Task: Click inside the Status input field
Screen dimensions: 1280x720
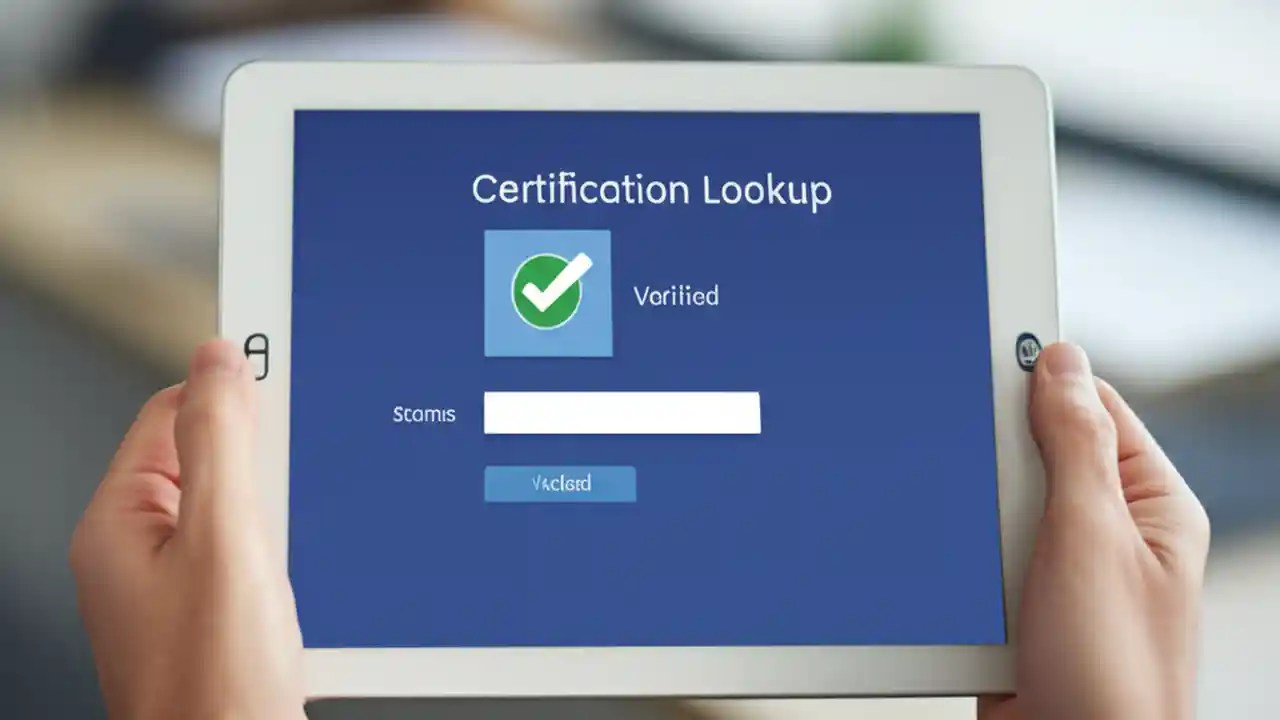Action: (622, 412)
